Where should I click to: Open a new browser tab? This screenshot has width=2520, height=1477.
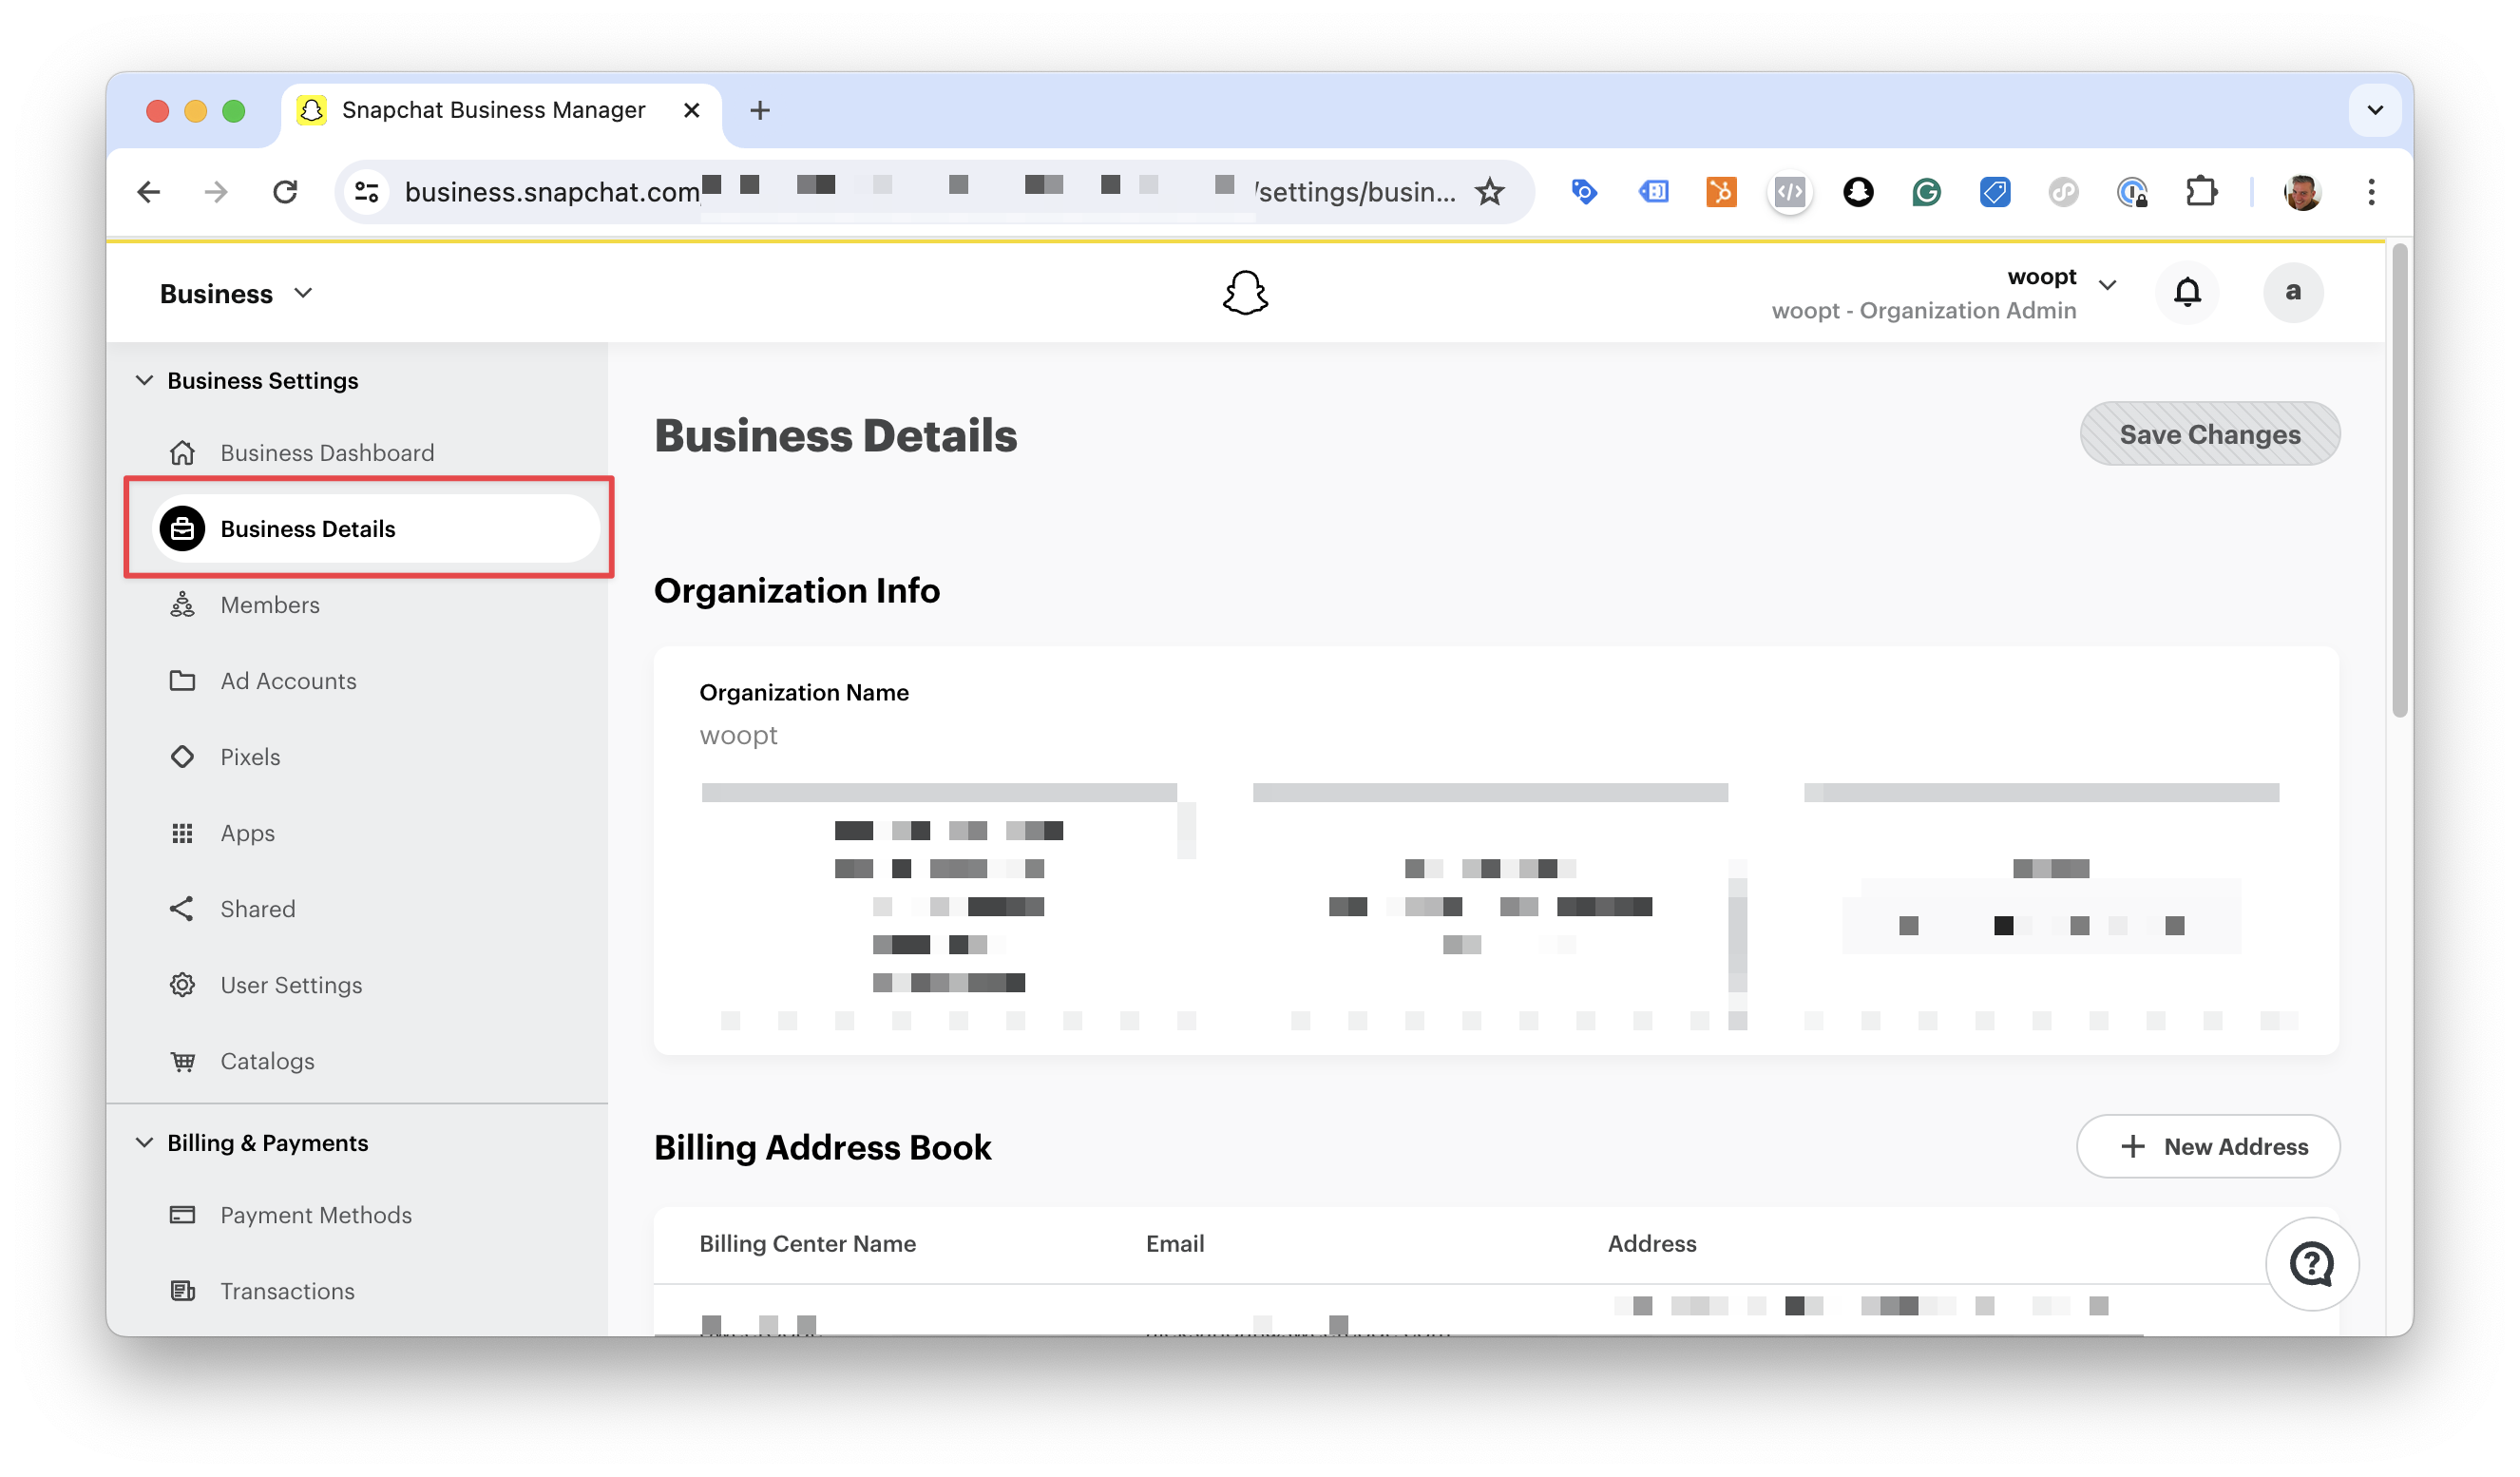[x=759, y=110]
